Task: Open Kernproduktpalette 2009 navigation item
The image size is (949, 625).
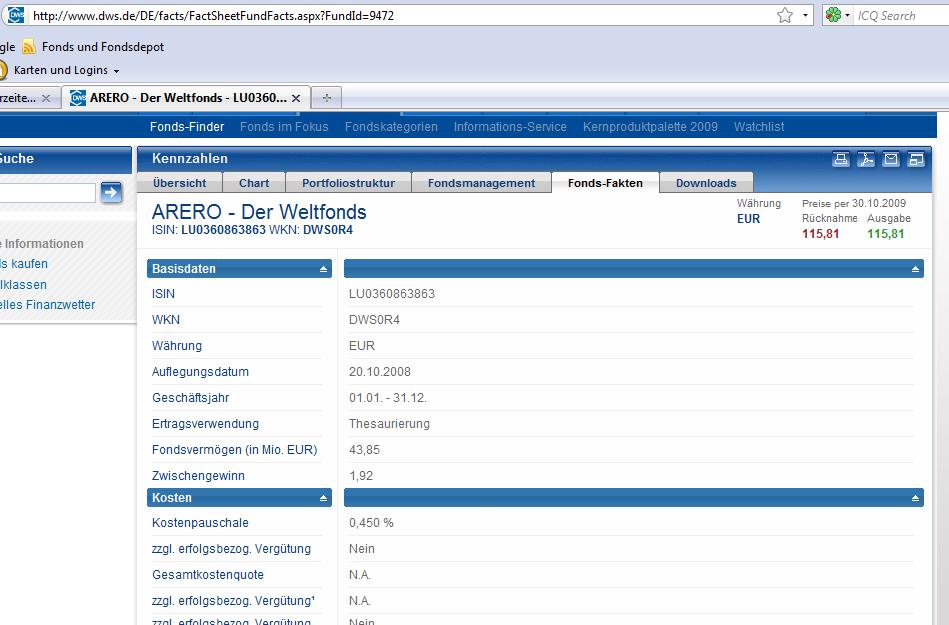Action: point(650,126)
